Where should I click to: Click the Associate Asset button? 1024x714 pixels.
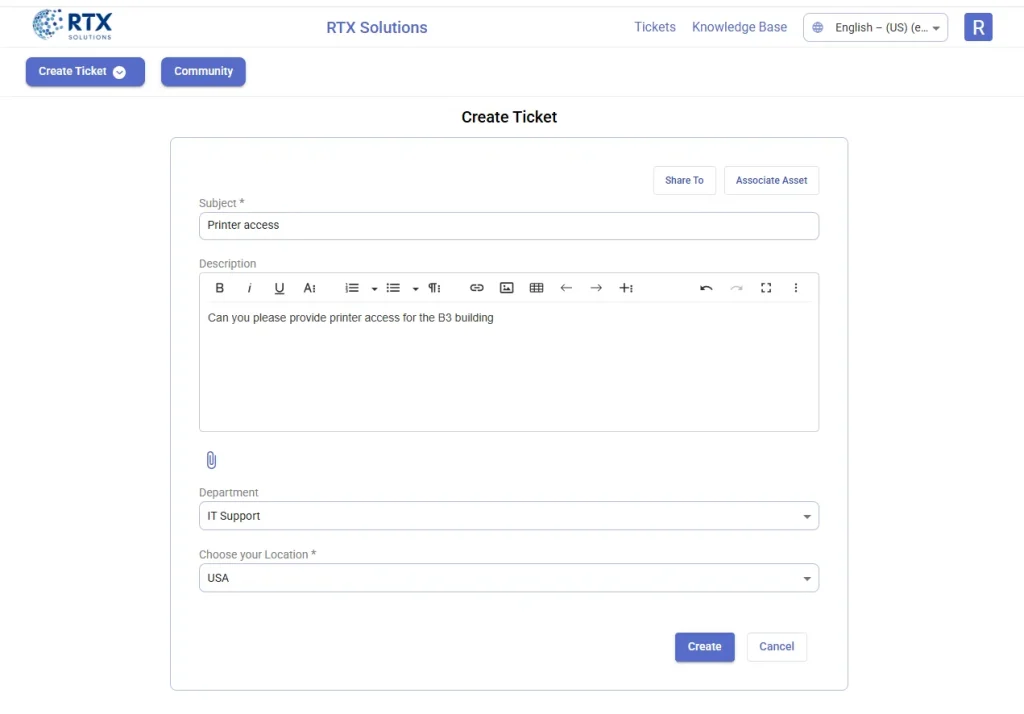[771, 180]
